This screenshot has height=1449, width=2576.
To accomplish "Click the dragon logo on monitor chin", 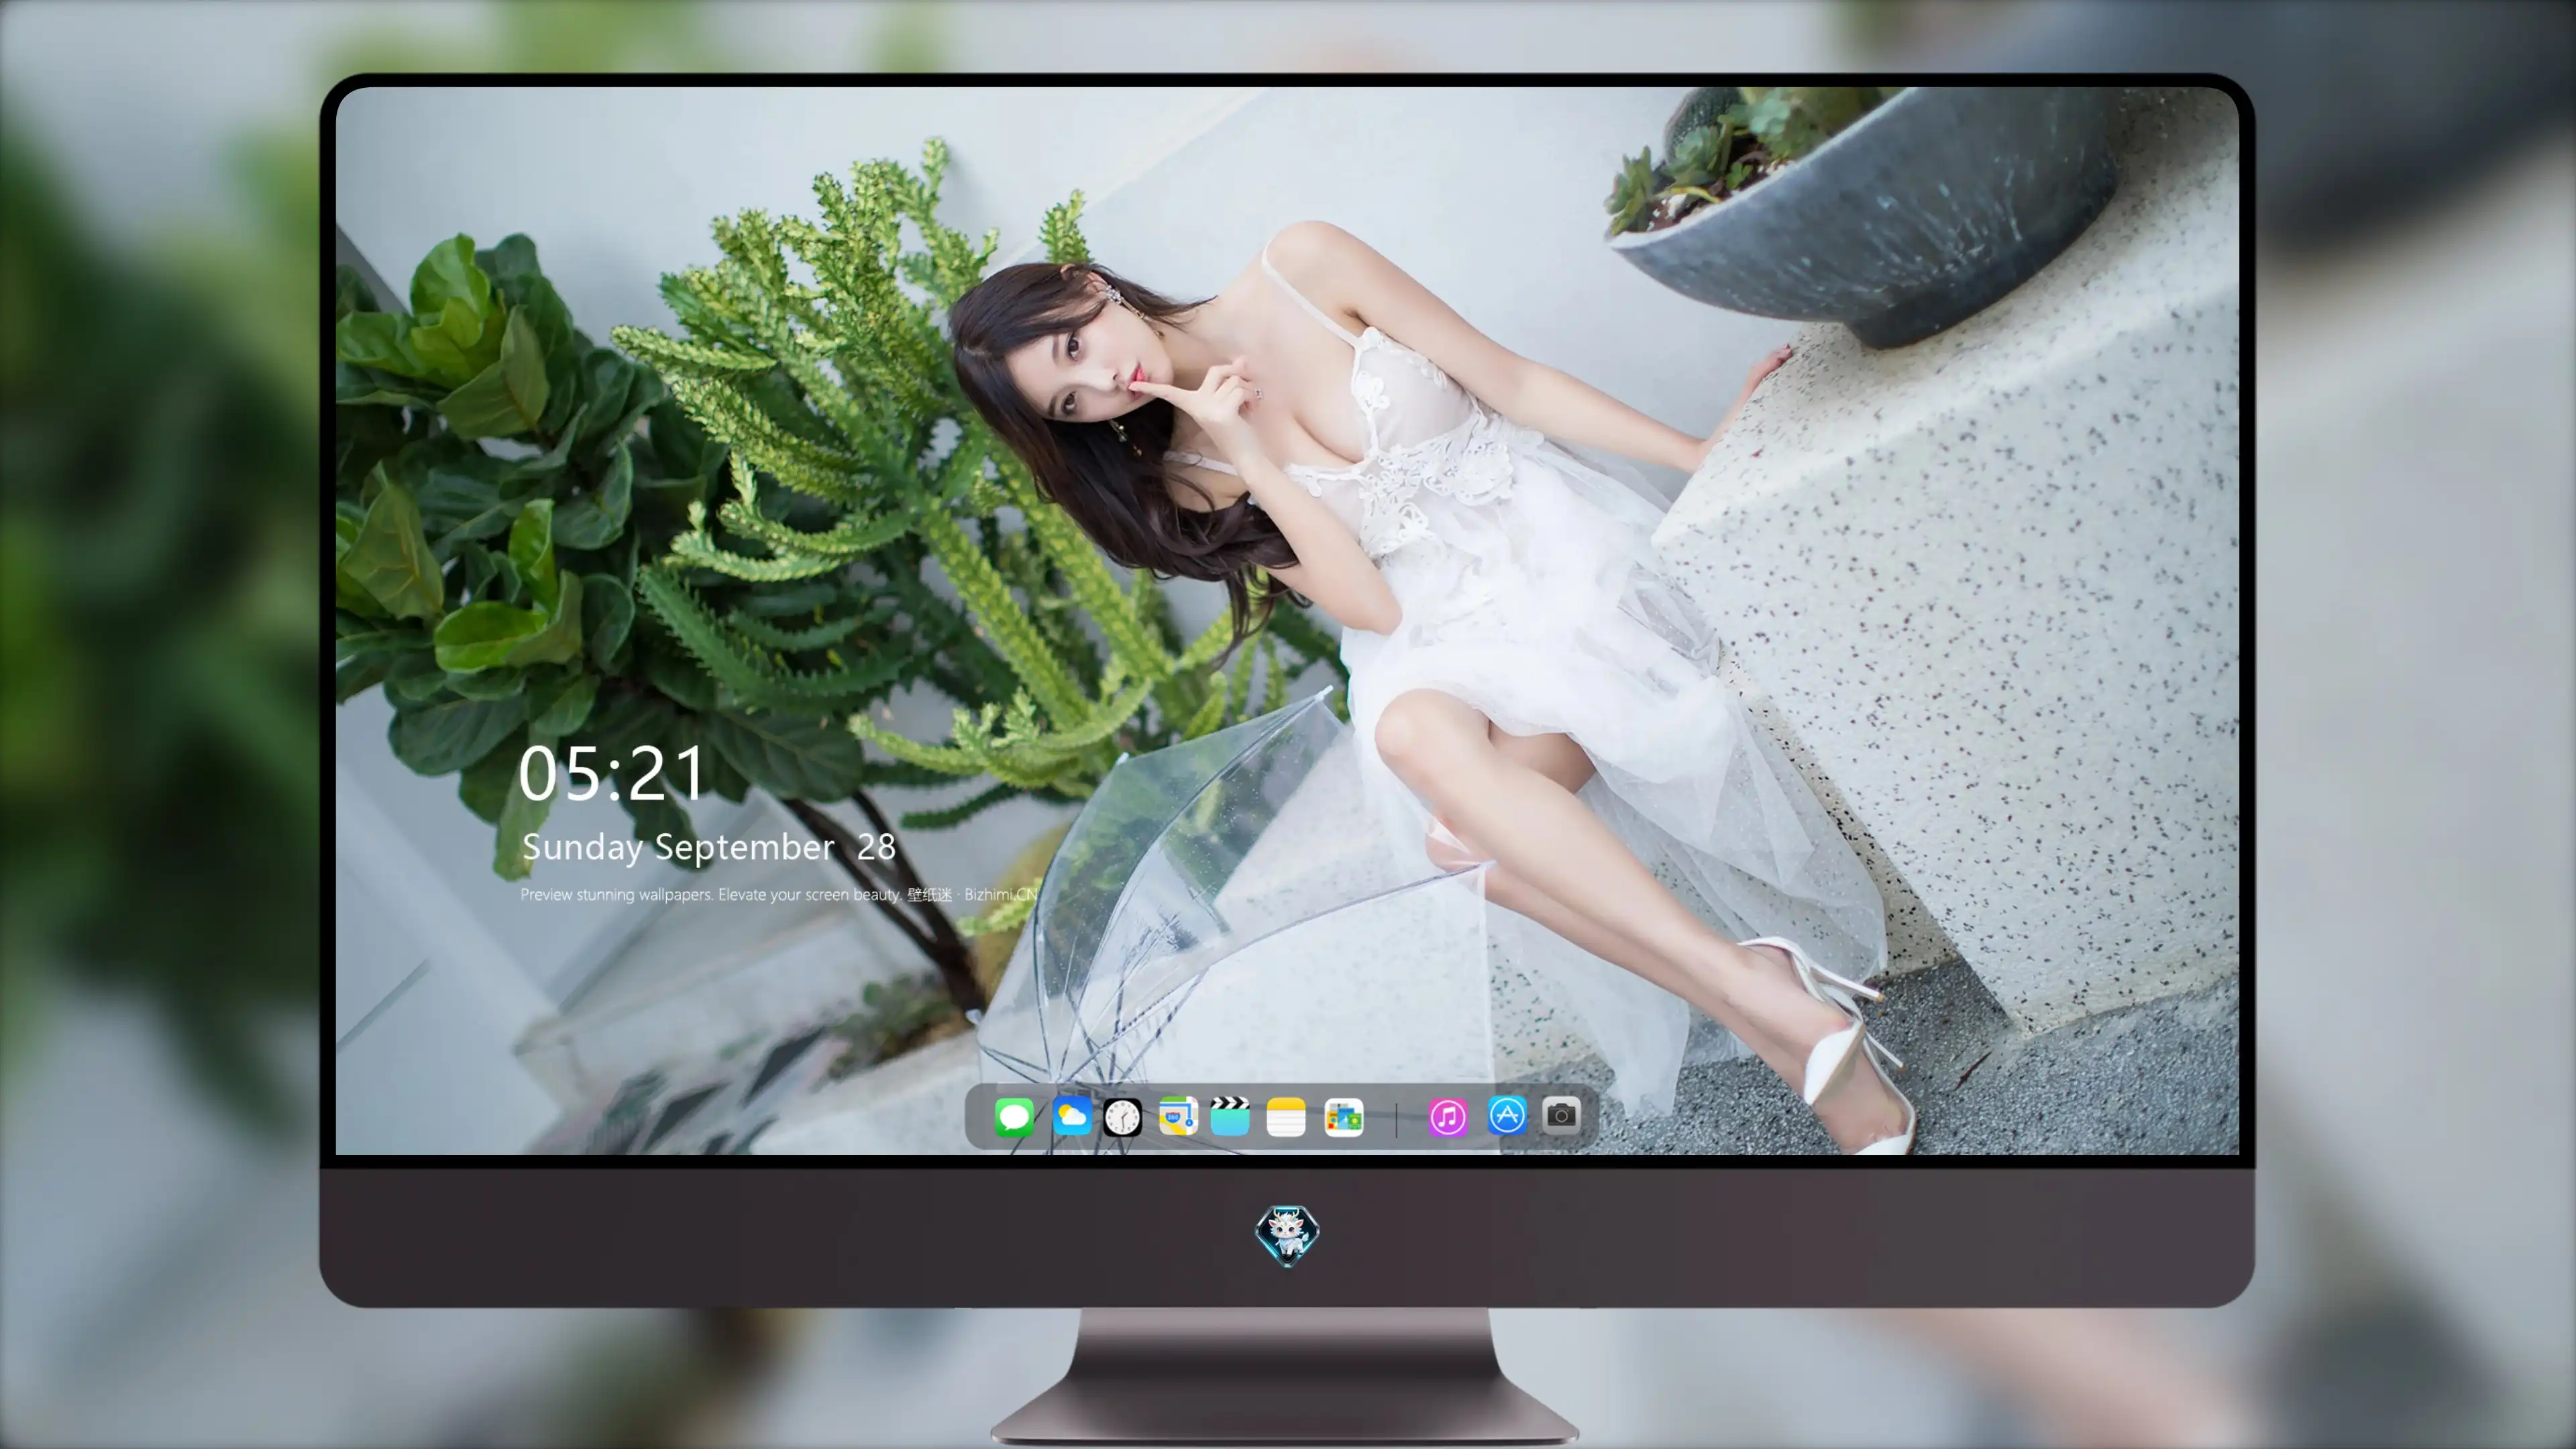I will (x=1287, y=1235).
